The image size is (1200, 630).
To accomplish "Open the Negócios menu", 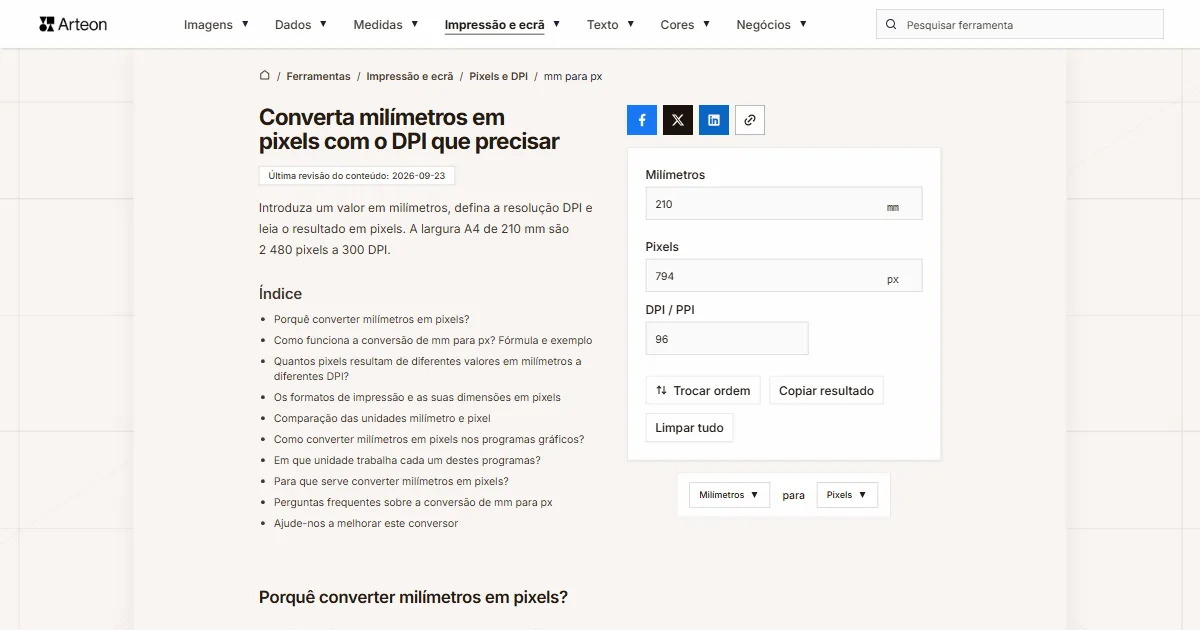I will pos(771,25).
